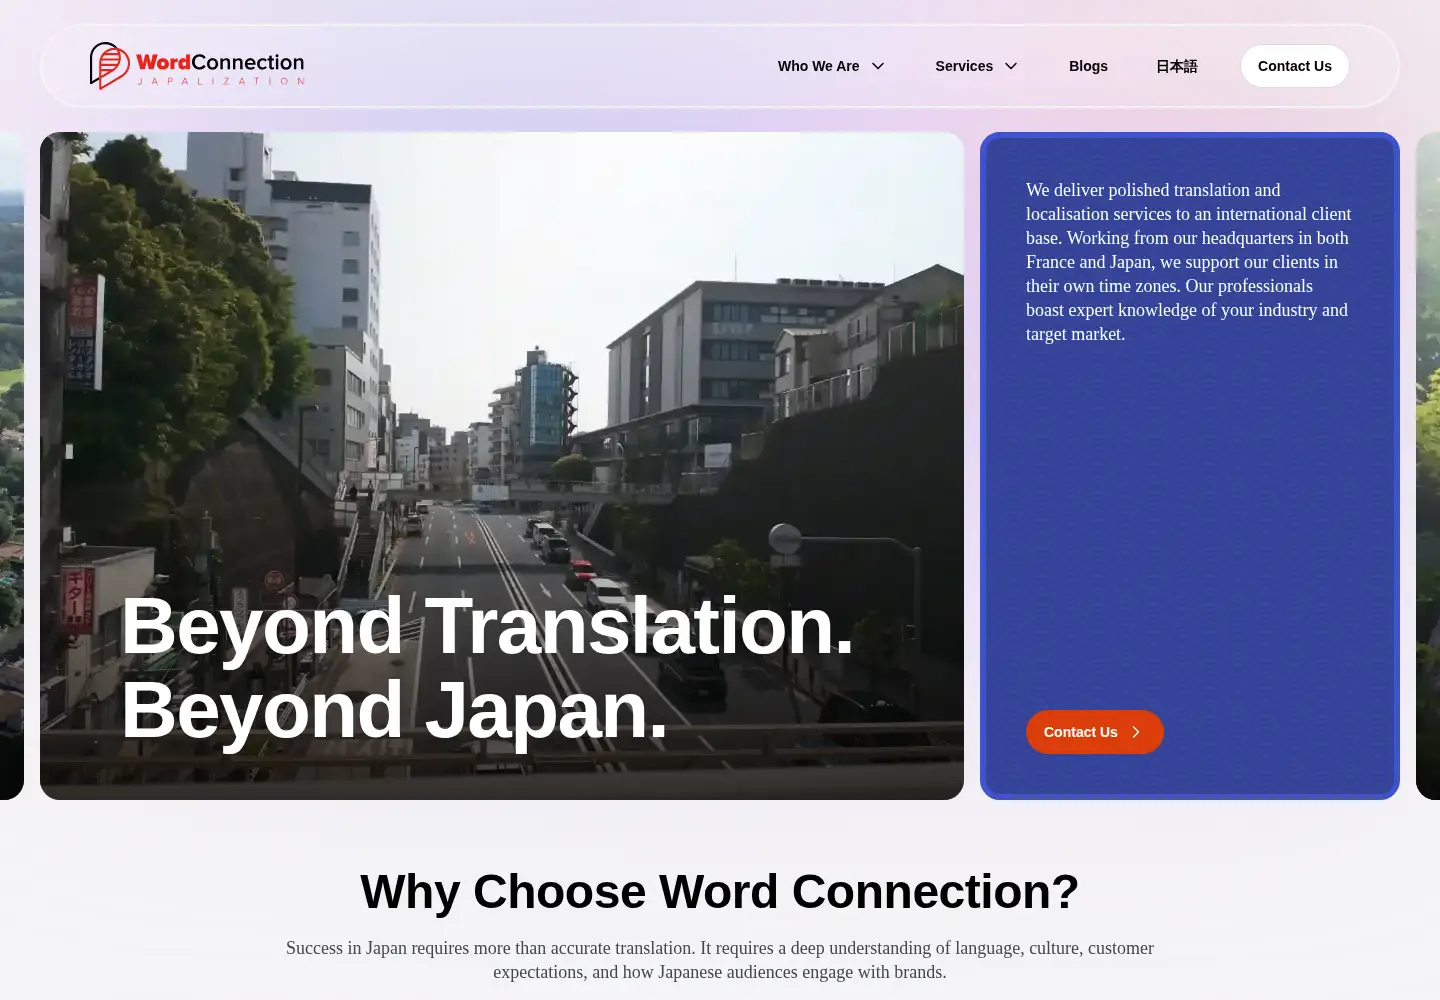Click the WordConnection speech-bubble logo icon
Image resolution: width=1440 pixels, height=1000 pixels.
pyautogui.click(x=110, y=66)
